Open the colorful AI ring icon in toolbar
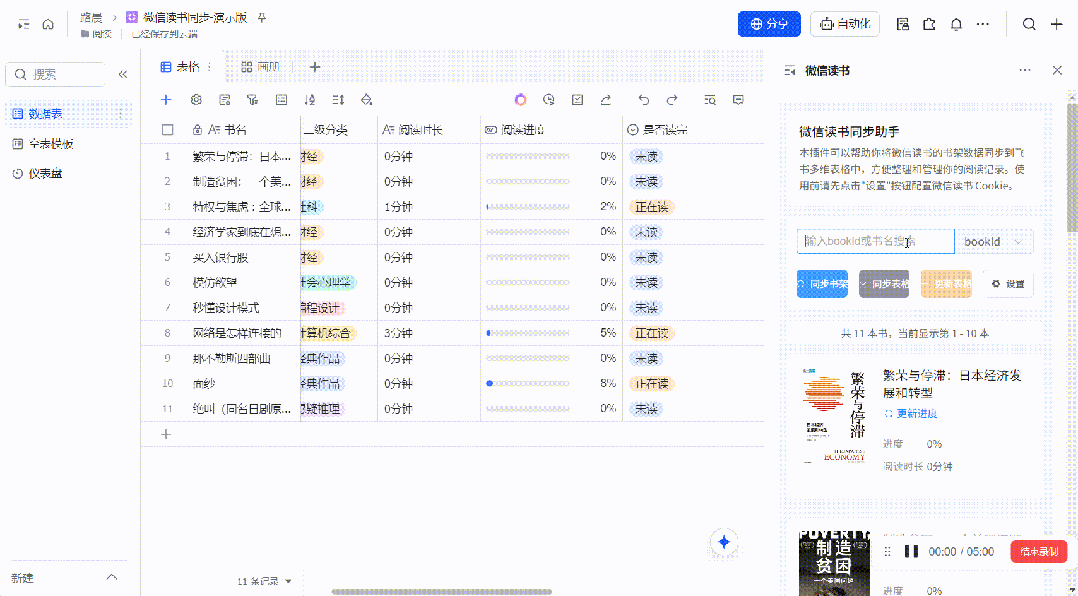This screenshot has width=1078, height=596. click(x=520, y=100)
